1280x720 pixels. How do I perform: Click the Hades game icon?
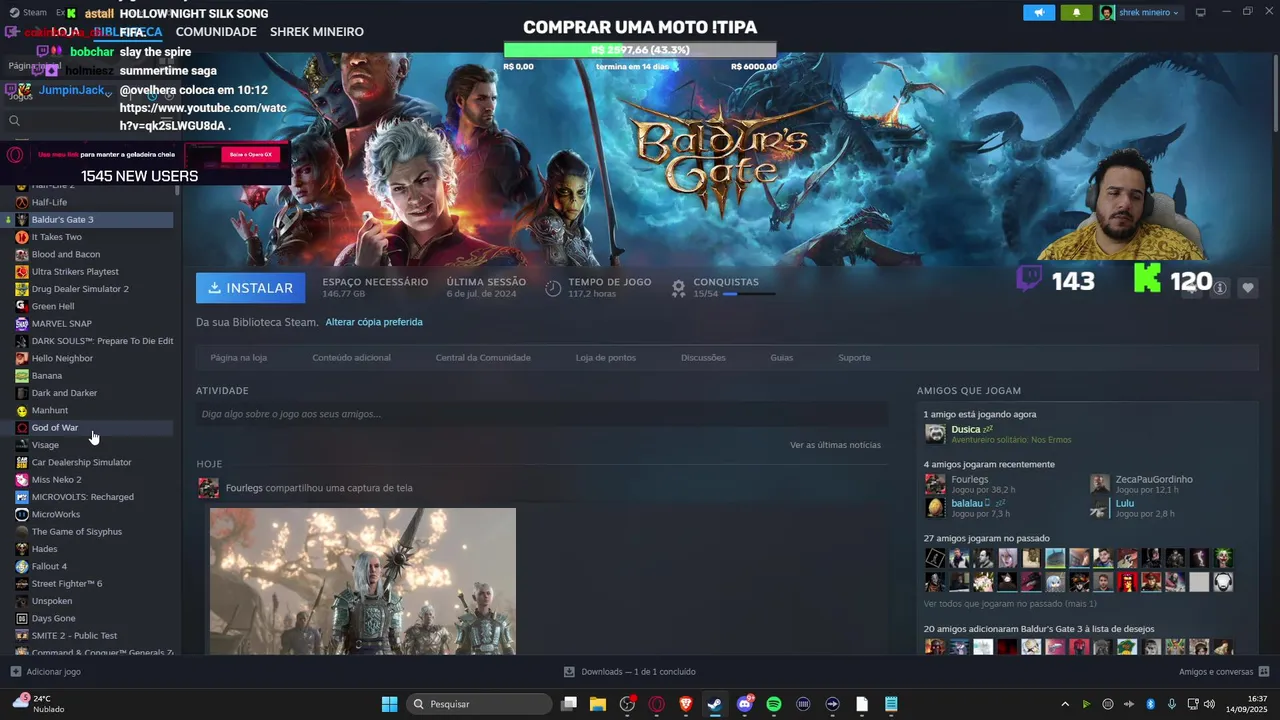tap(22, 549)
